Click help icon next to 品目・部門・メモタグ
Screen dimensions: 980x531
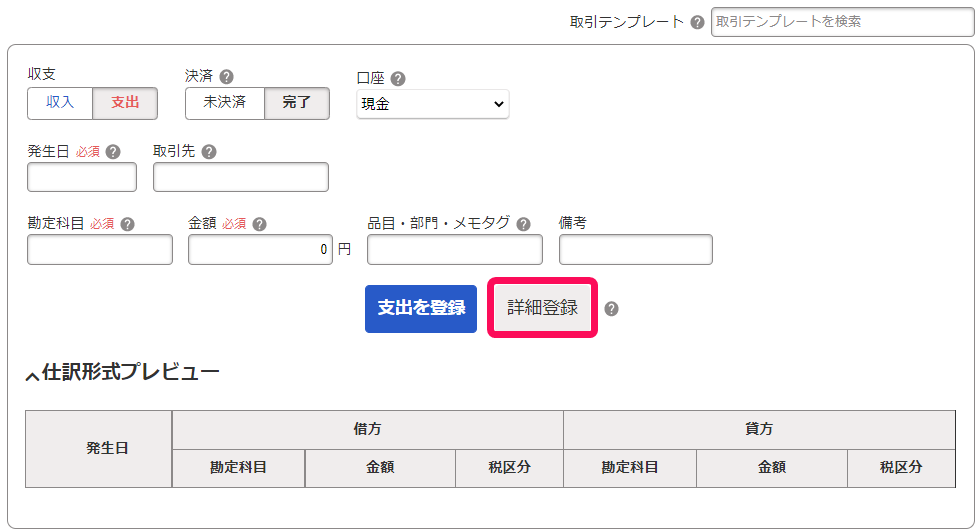point(524,224)
